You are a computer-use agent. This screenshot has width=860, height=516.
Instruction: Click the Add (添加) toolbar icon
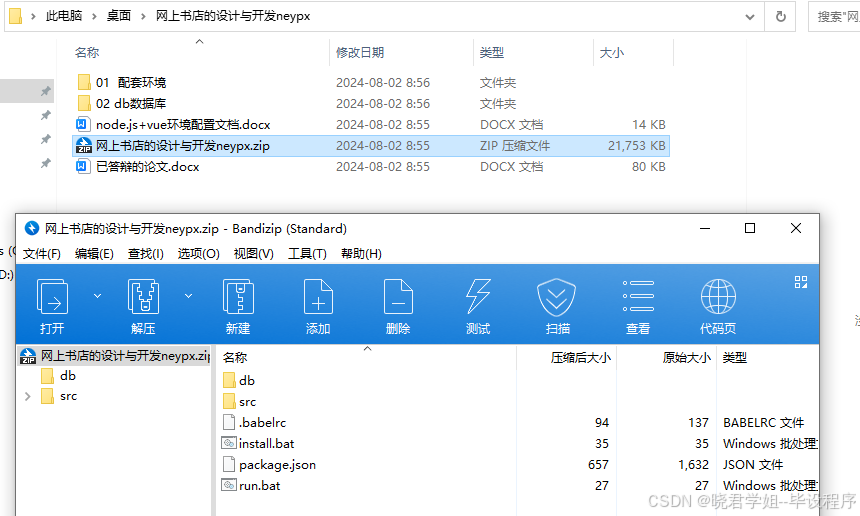click(318, 297)
